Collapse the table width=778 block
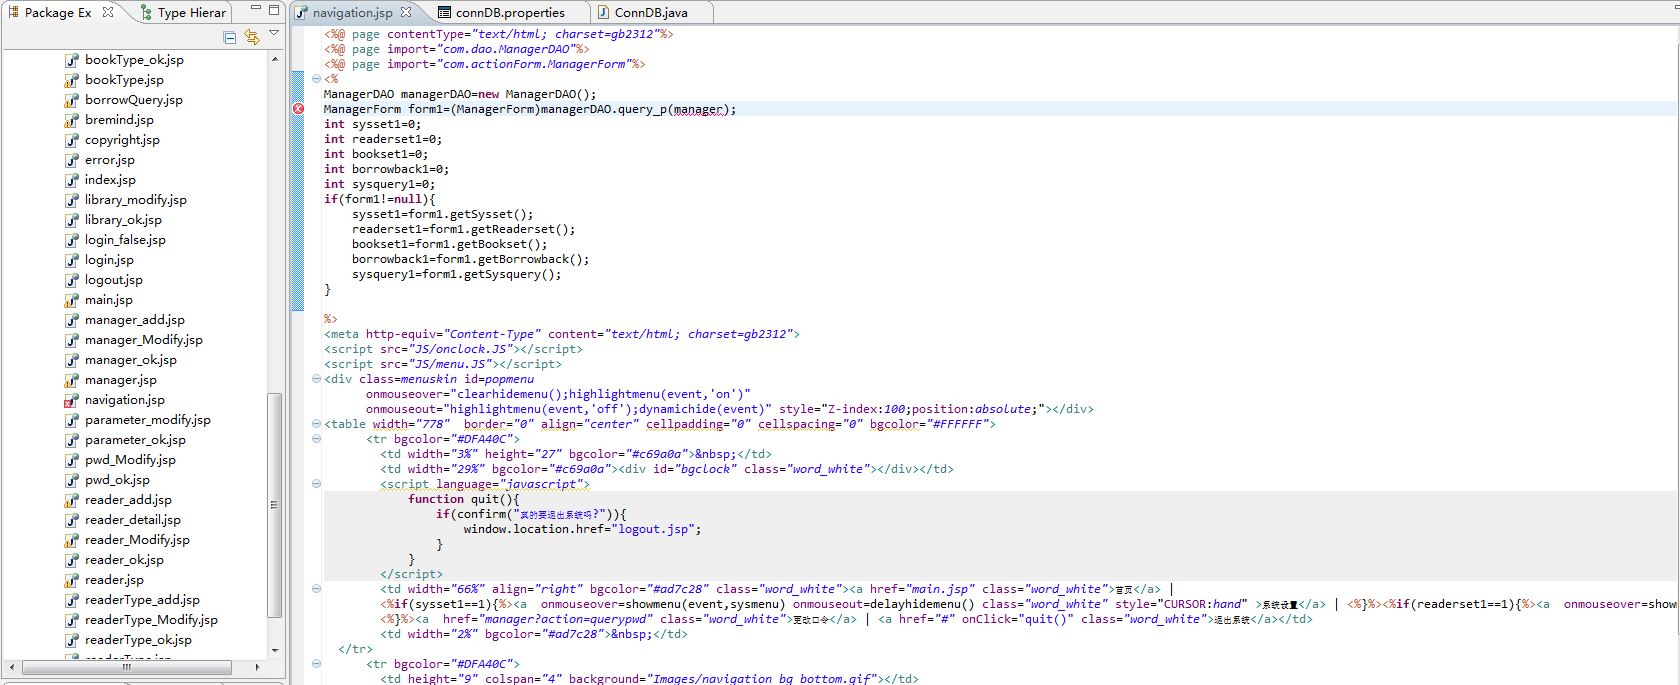 point(316,423)
